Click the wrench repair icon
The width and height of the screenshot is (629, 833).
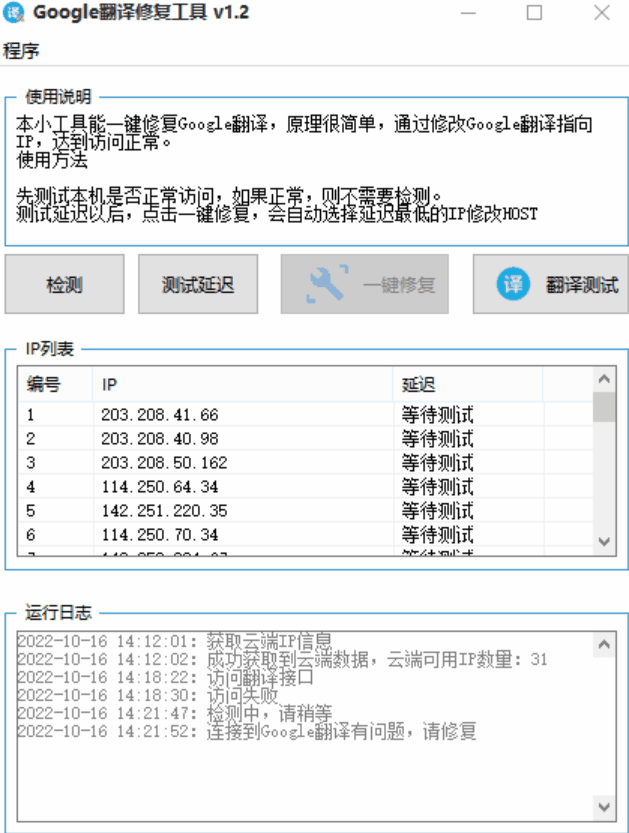point(327,284)
